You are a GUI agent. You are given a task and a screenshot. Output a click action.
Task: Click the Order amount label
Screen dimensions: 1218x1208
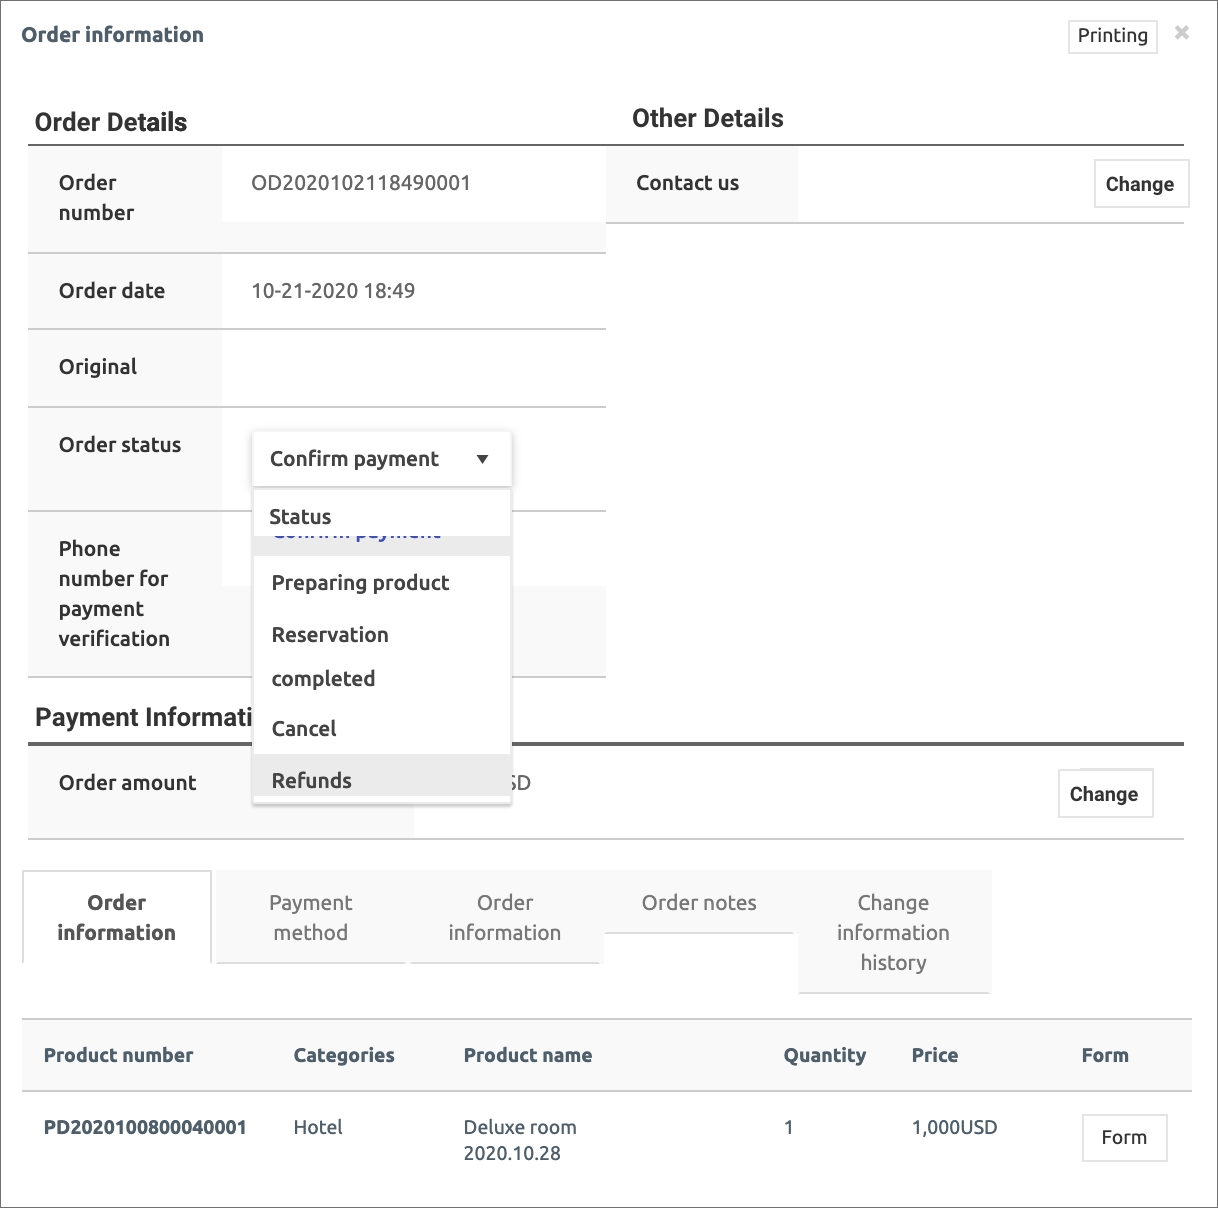click(128, 783)
